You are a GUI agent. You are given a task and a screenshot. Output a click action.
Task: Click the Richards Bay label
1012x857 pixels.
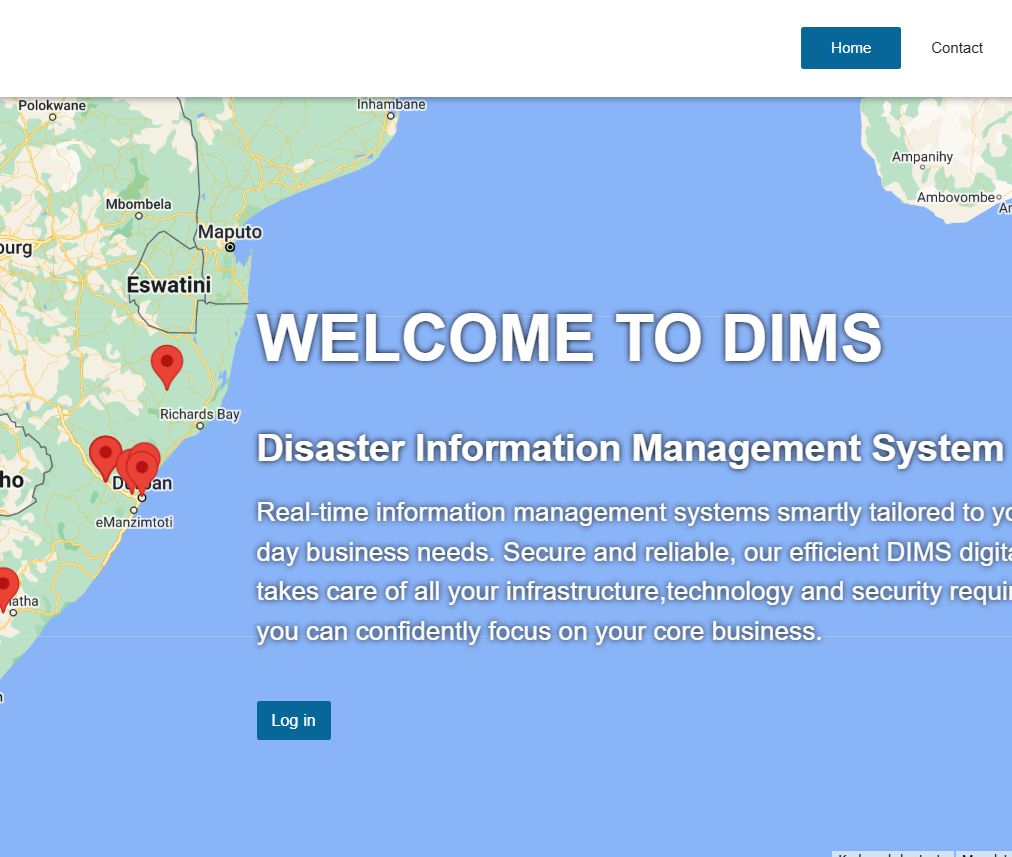click(x=200, y=414)
